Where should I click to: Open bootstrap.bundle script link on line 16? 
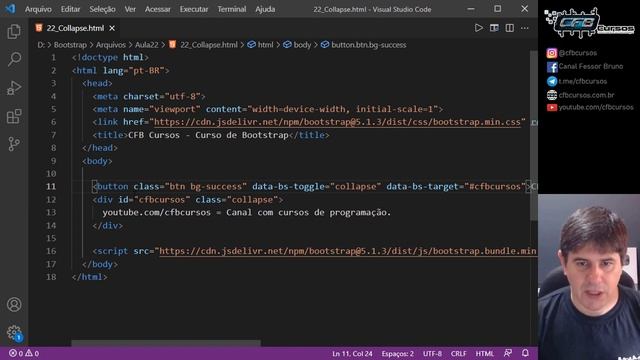pyautogui.click(x=348, y=251)
